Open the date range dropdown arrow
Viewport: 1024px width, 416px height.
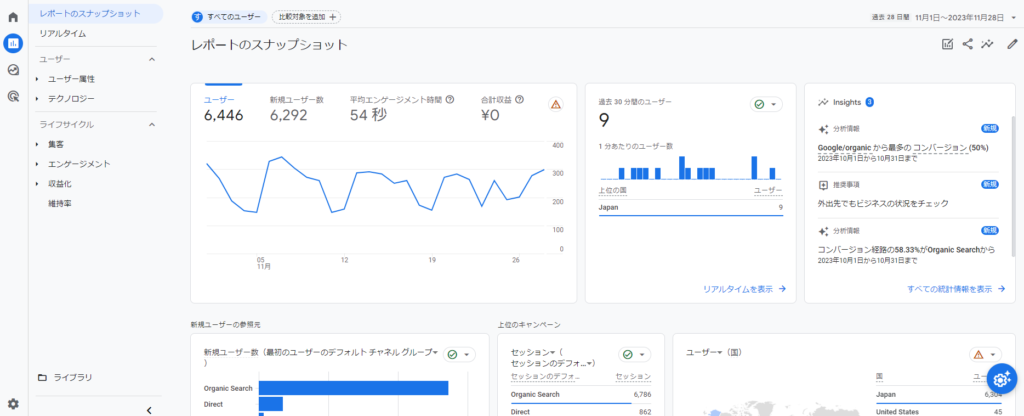click(x=1013, y=17)
